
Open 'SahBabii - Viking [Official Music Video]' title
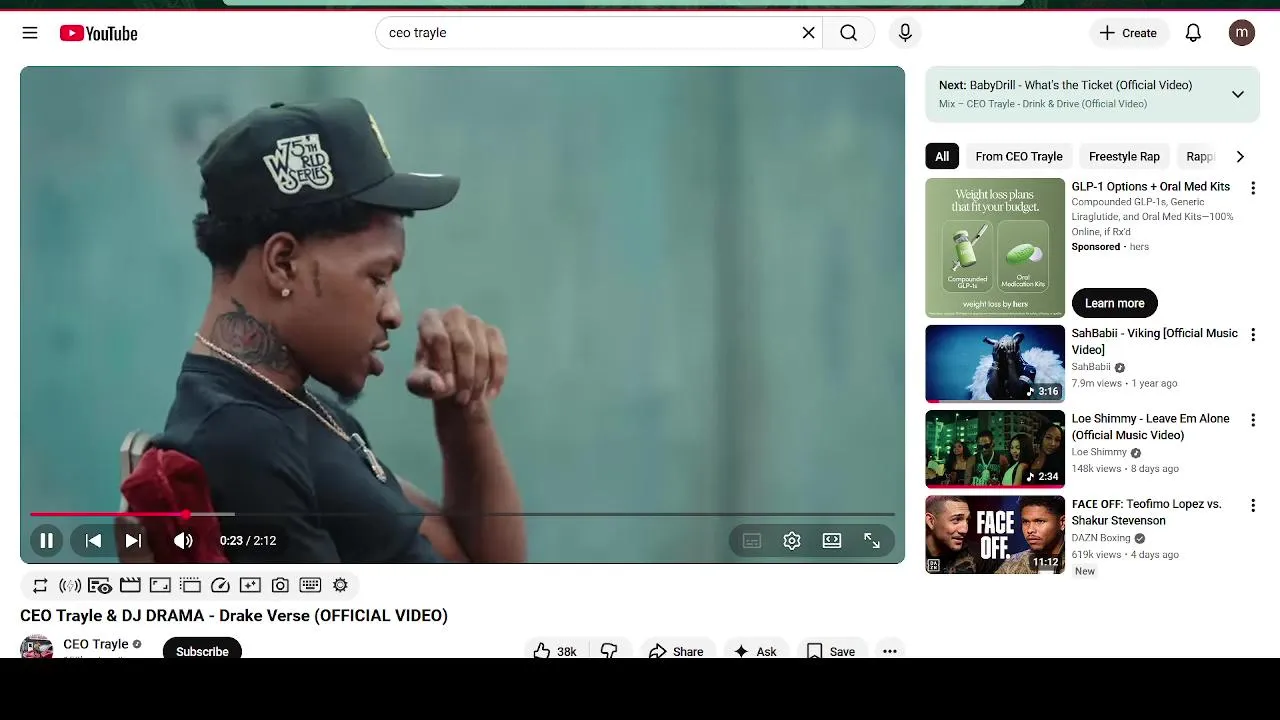coord(1154,341)
